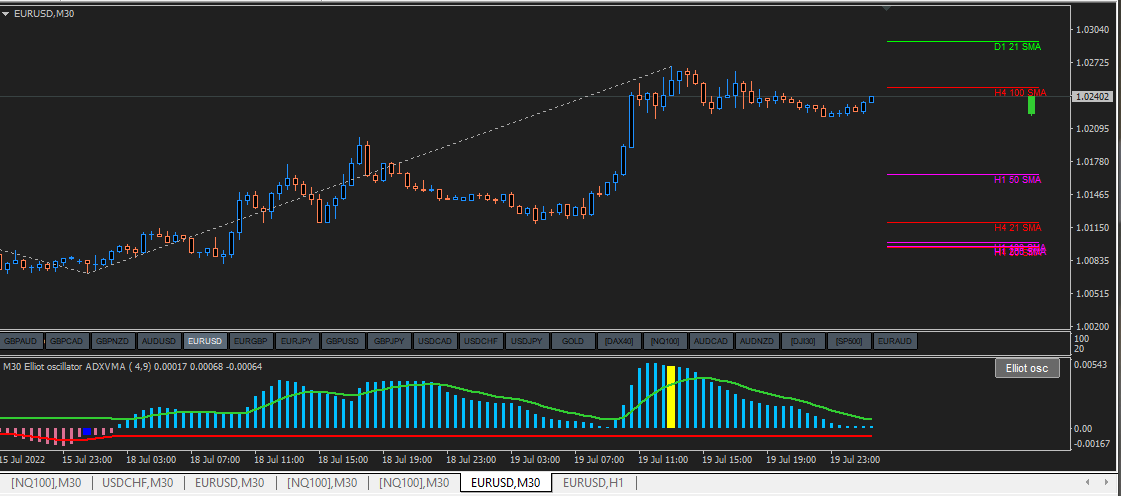
Task: Switch chart symbol to GBPNZD
Action: [x=114, y=342]
